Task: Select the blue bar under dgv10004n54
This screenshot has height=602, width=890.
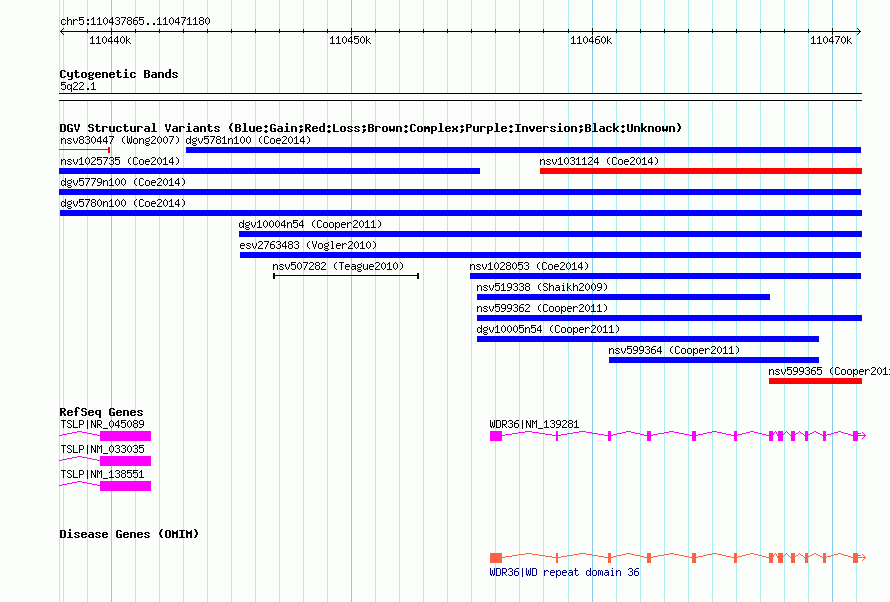Action: tap(551, 234)
